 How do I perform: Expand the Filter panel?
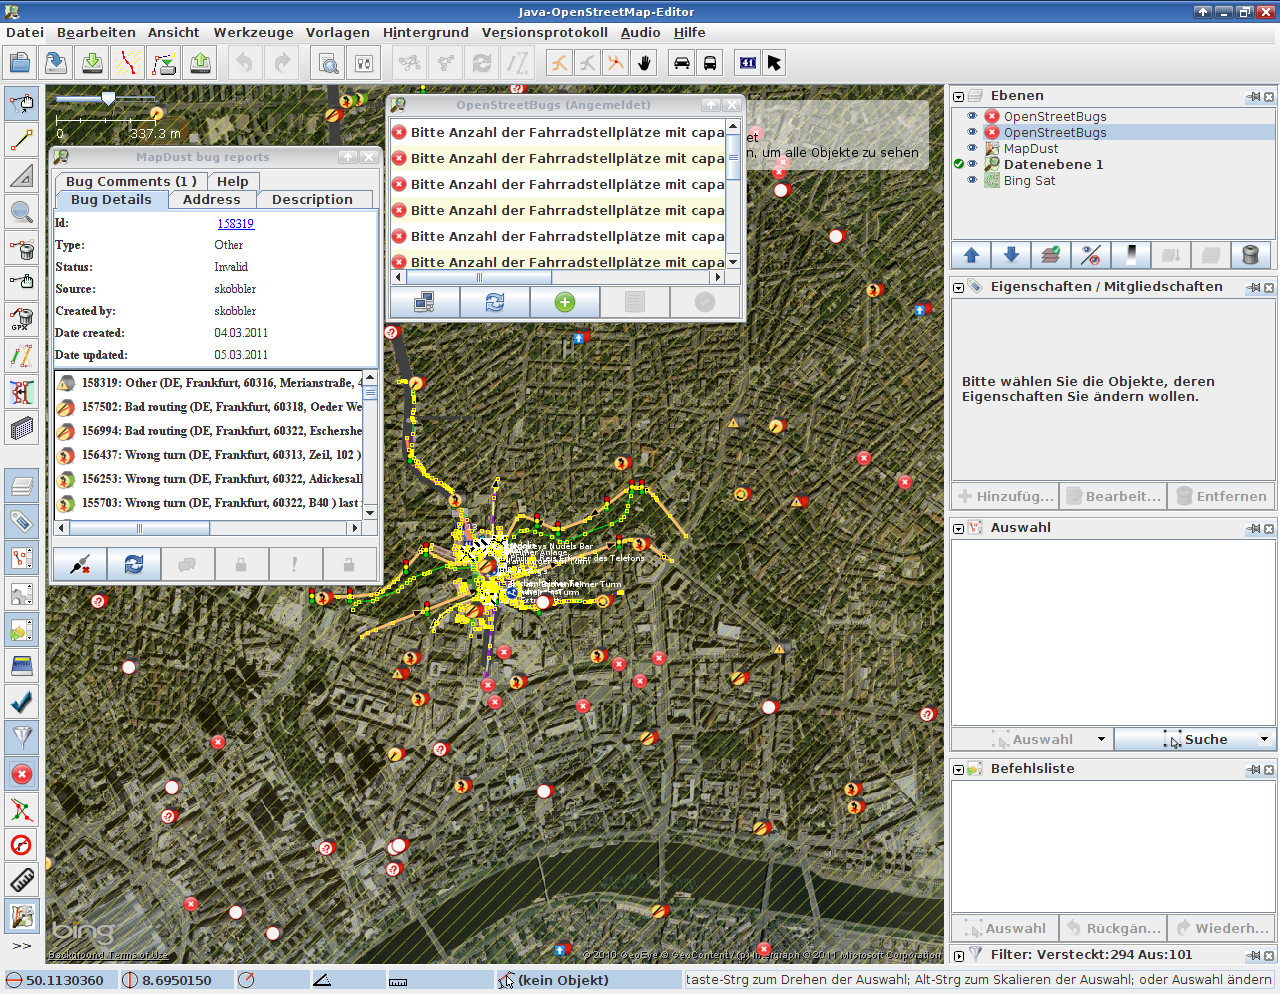pyautogui.click(x=958, y=955)
